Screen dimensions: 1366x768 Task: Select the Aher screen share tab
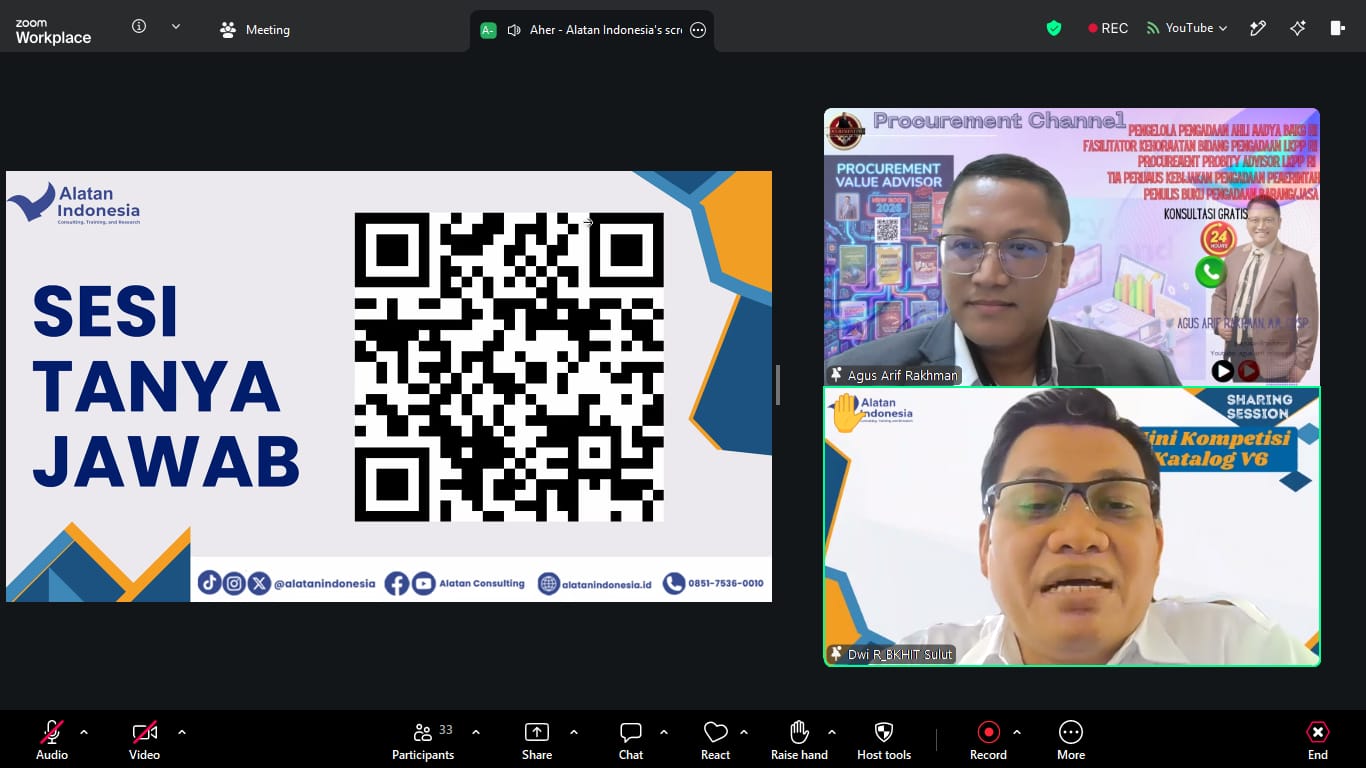coord(592,30)
